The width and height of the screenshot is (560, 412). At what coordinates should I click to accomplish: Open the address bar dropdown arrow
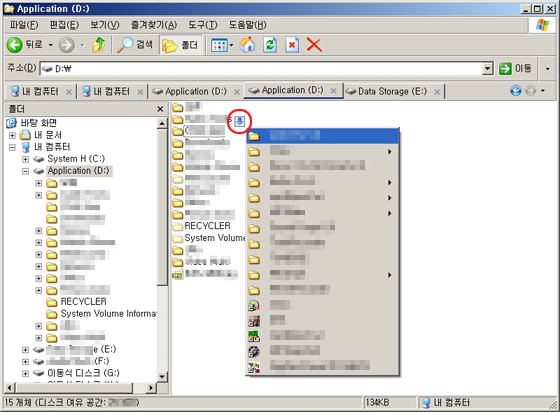click(x=488, y=68)
